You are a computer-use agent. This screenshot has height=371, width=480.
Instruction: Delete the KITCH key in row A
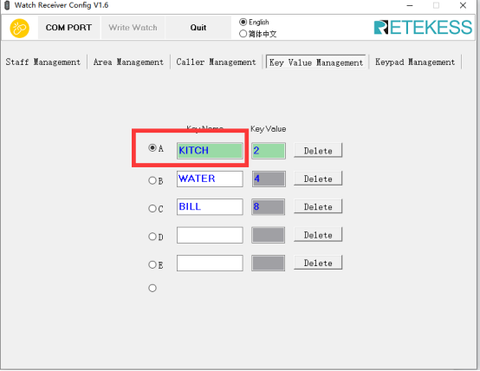pos(318,151)
